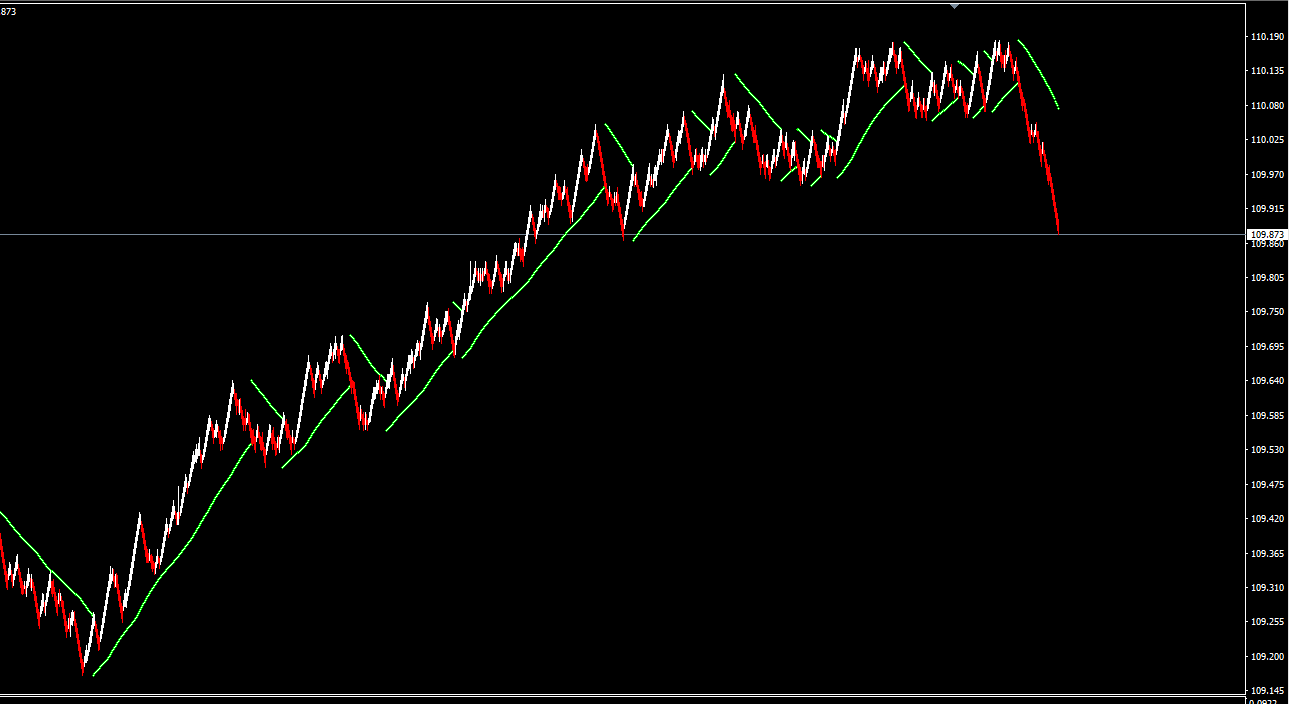The image size is (1289, 704).
Task: Click the 873 text in chart corner
Action: click(8, 12)
